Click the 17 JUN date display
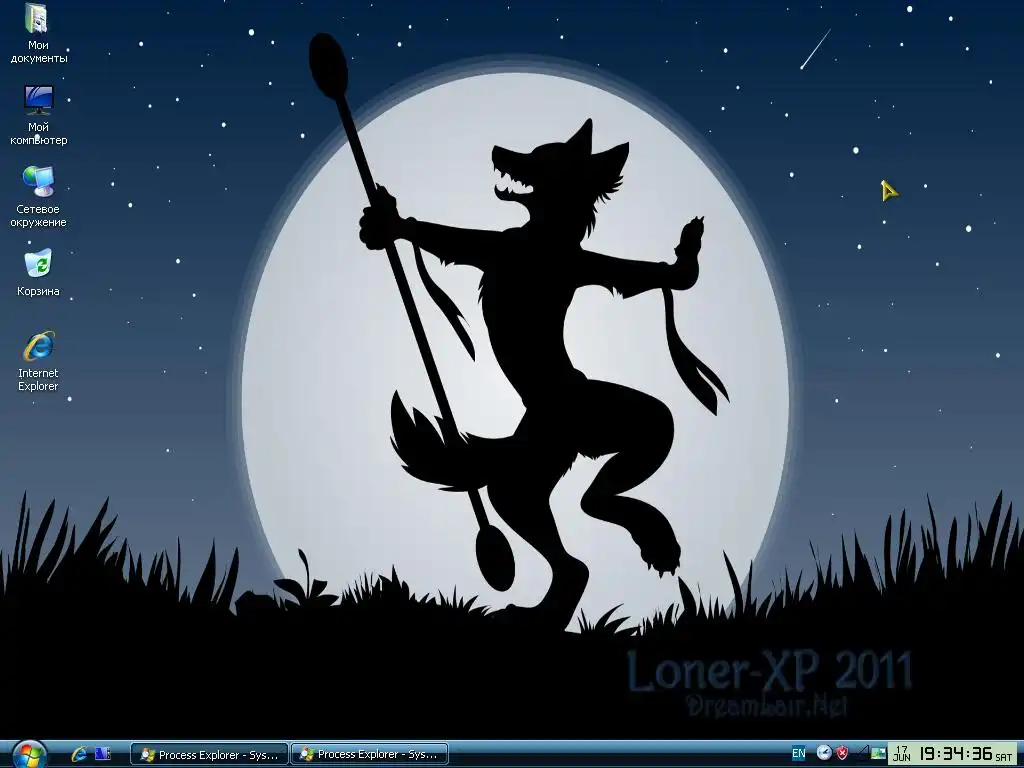The height and width of the screenshot is (768, 1024). click(902, 754)
